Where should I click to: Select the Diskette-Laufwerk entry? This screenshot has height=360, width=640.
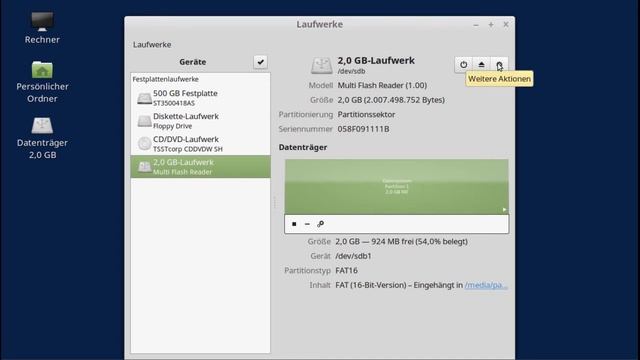tap(200, 121)
